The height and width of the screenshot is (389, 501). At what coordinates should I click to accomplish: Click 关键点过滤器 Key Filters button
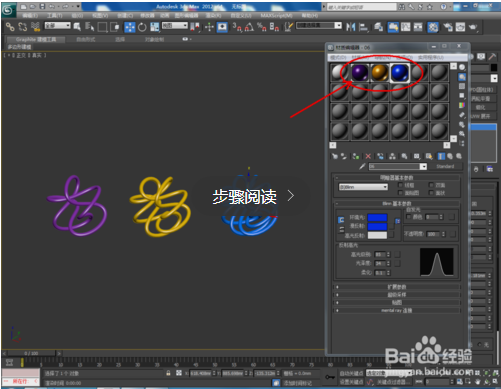pos(393,382)
